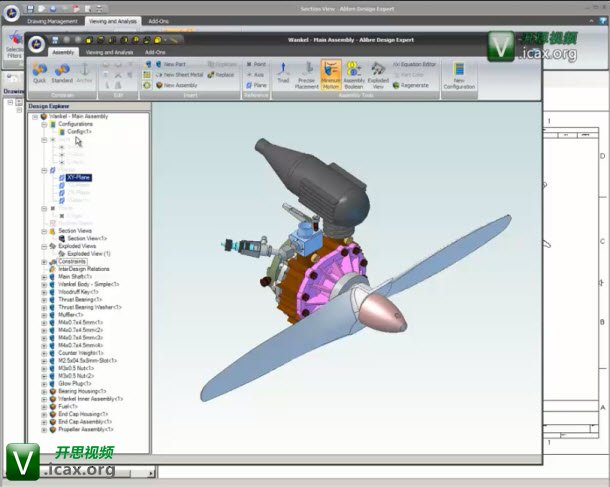Expand Bearing Housing<1> subassembly

[44, 392]
